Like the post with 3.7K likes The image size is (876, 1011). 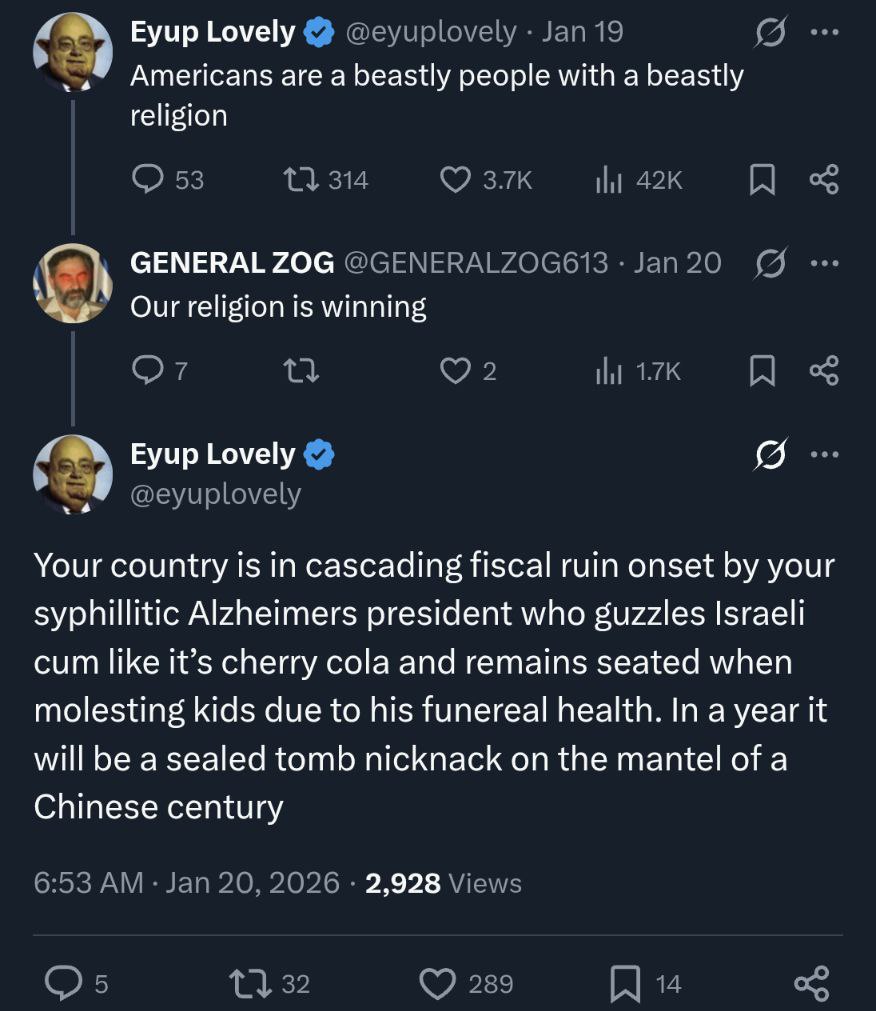pyautogui.click(x=456, y=179)
